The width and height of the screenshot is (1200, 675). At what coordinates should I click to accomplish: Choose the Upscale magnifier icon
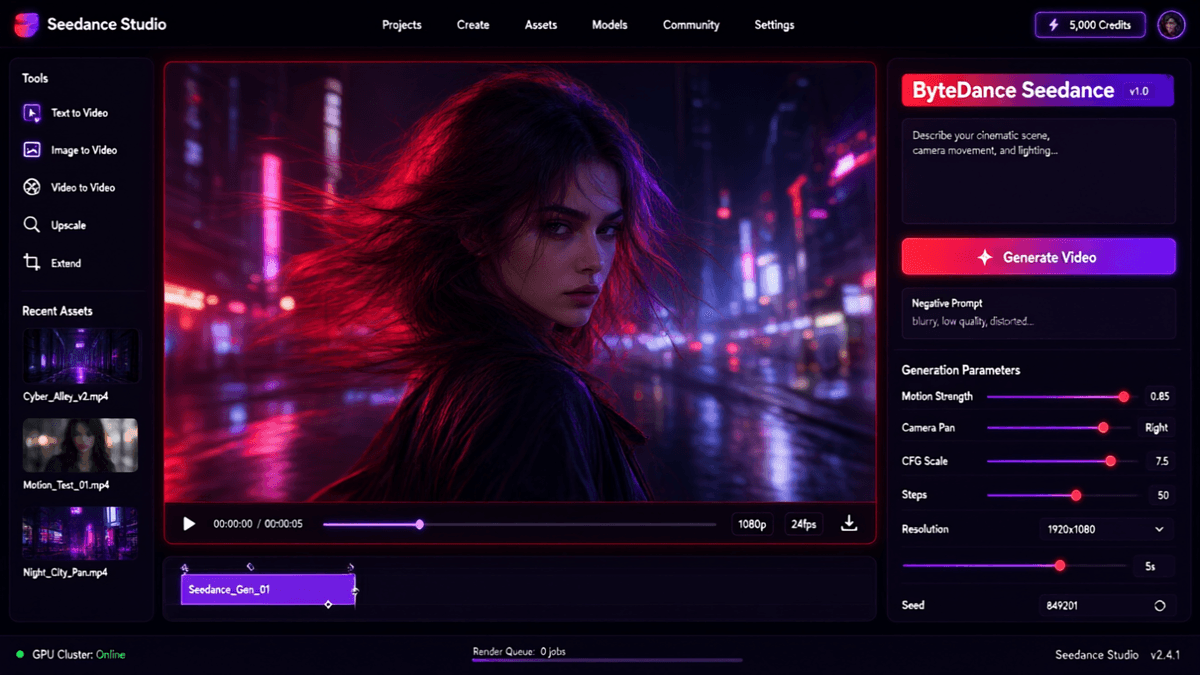pos(32,225)
